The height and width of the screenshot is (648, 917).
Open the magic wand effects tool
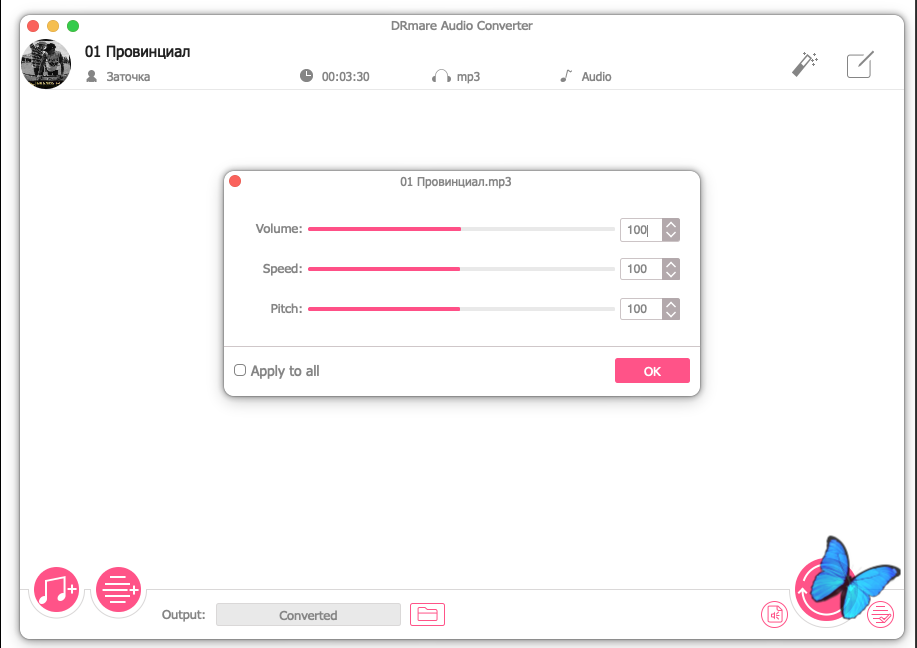pos(804,65)
